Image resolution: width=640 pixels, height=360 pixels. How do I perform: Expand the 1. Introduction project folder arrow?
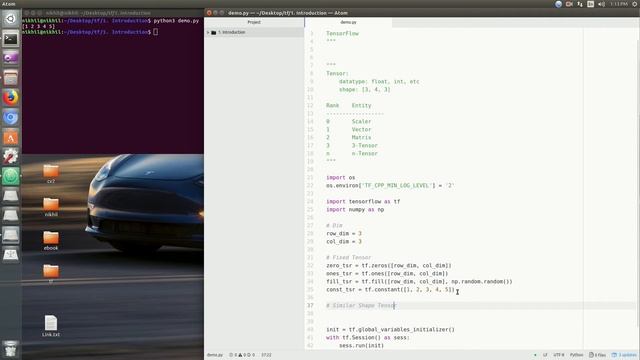(x=208, y=32)
